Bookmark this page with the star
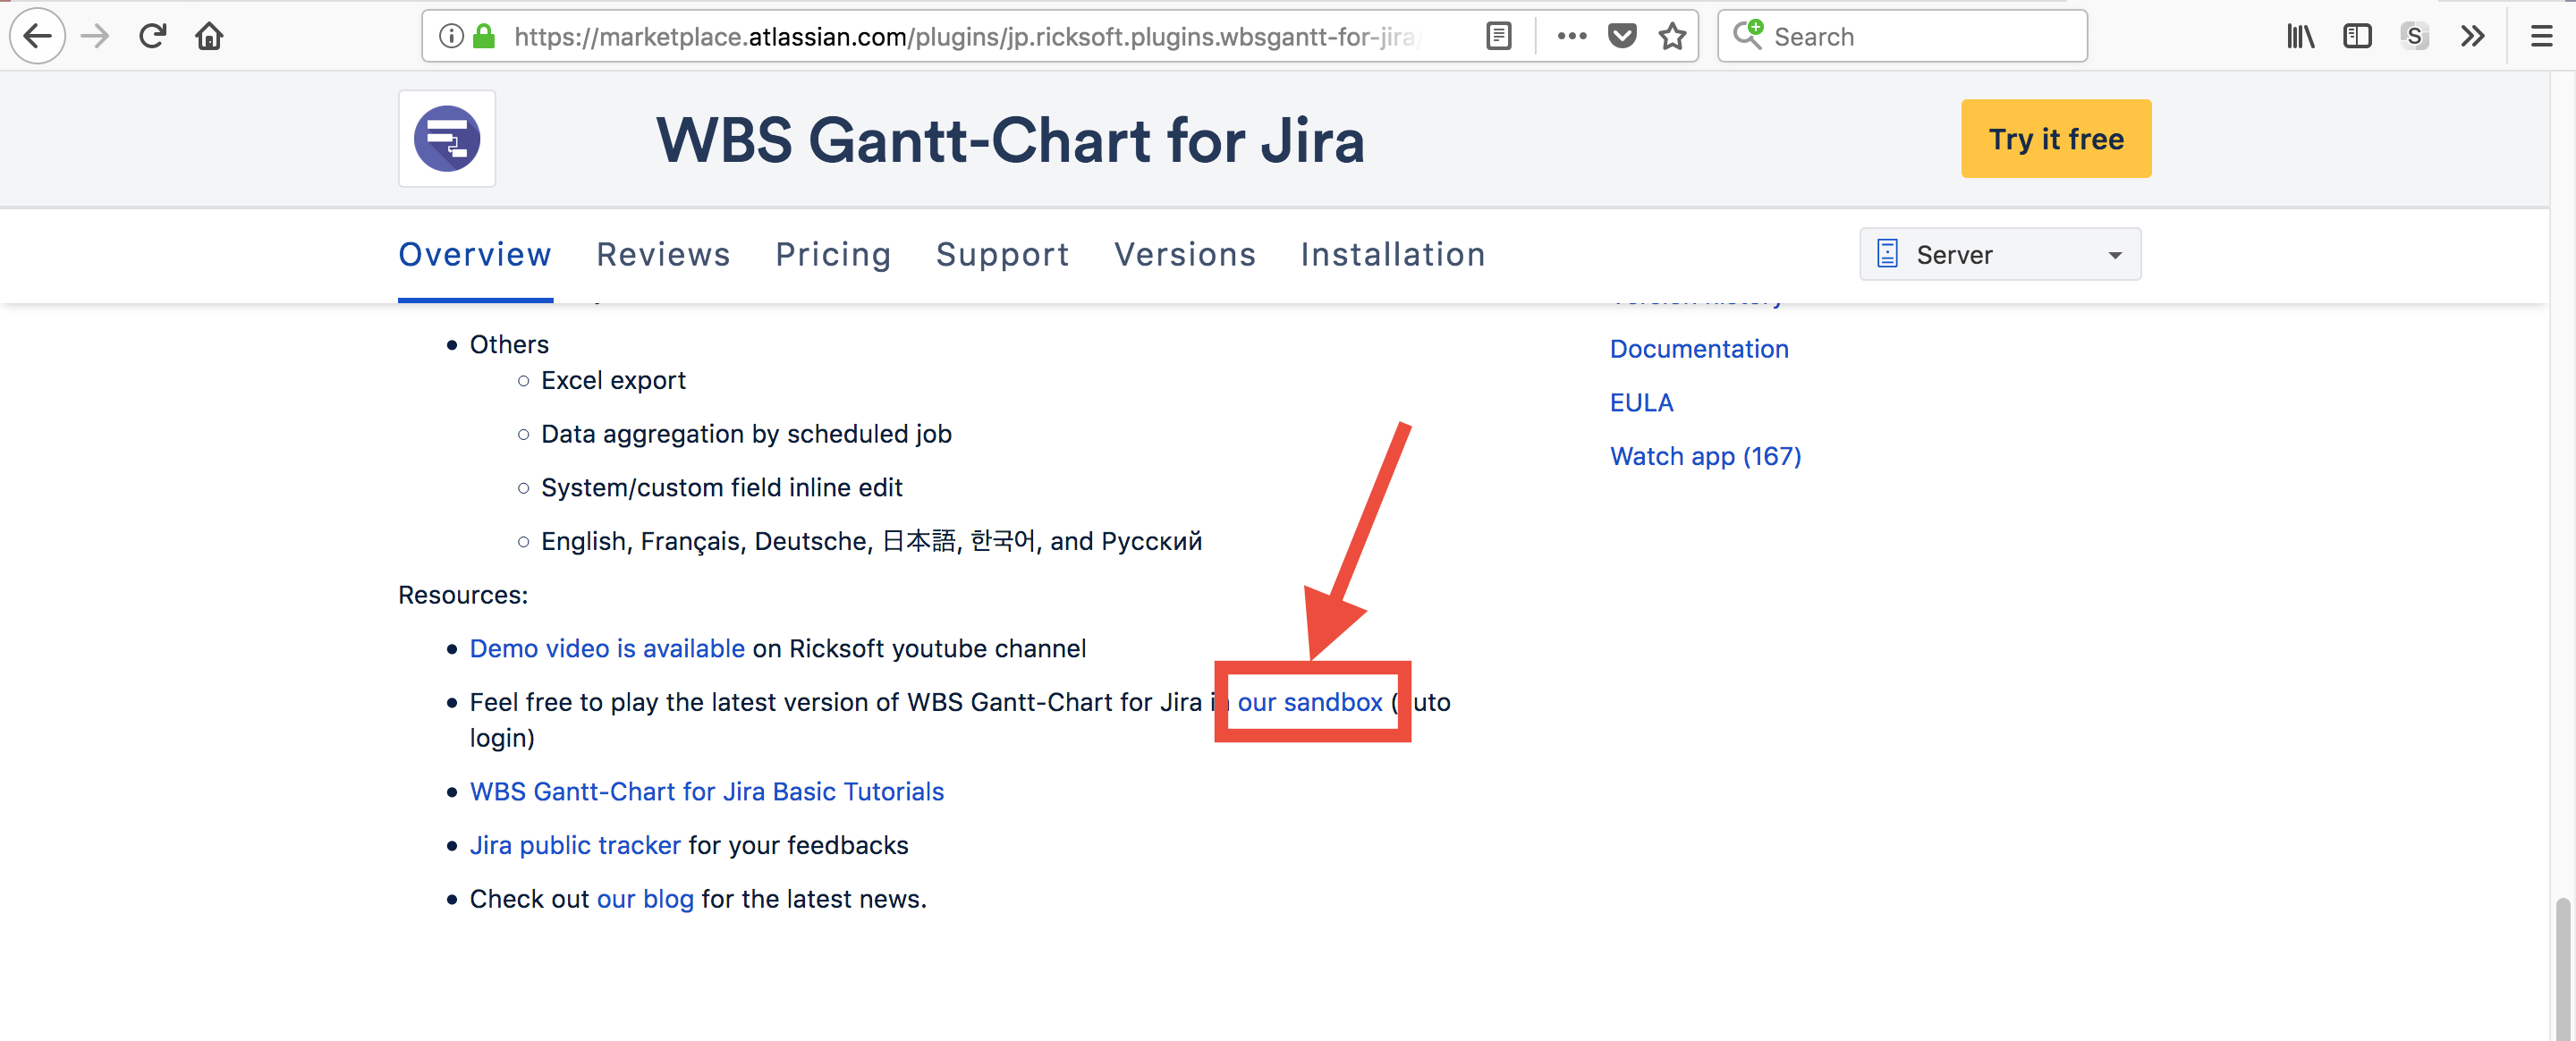Viewport: 2576px width, 1041px height. tap(1672, 37)
